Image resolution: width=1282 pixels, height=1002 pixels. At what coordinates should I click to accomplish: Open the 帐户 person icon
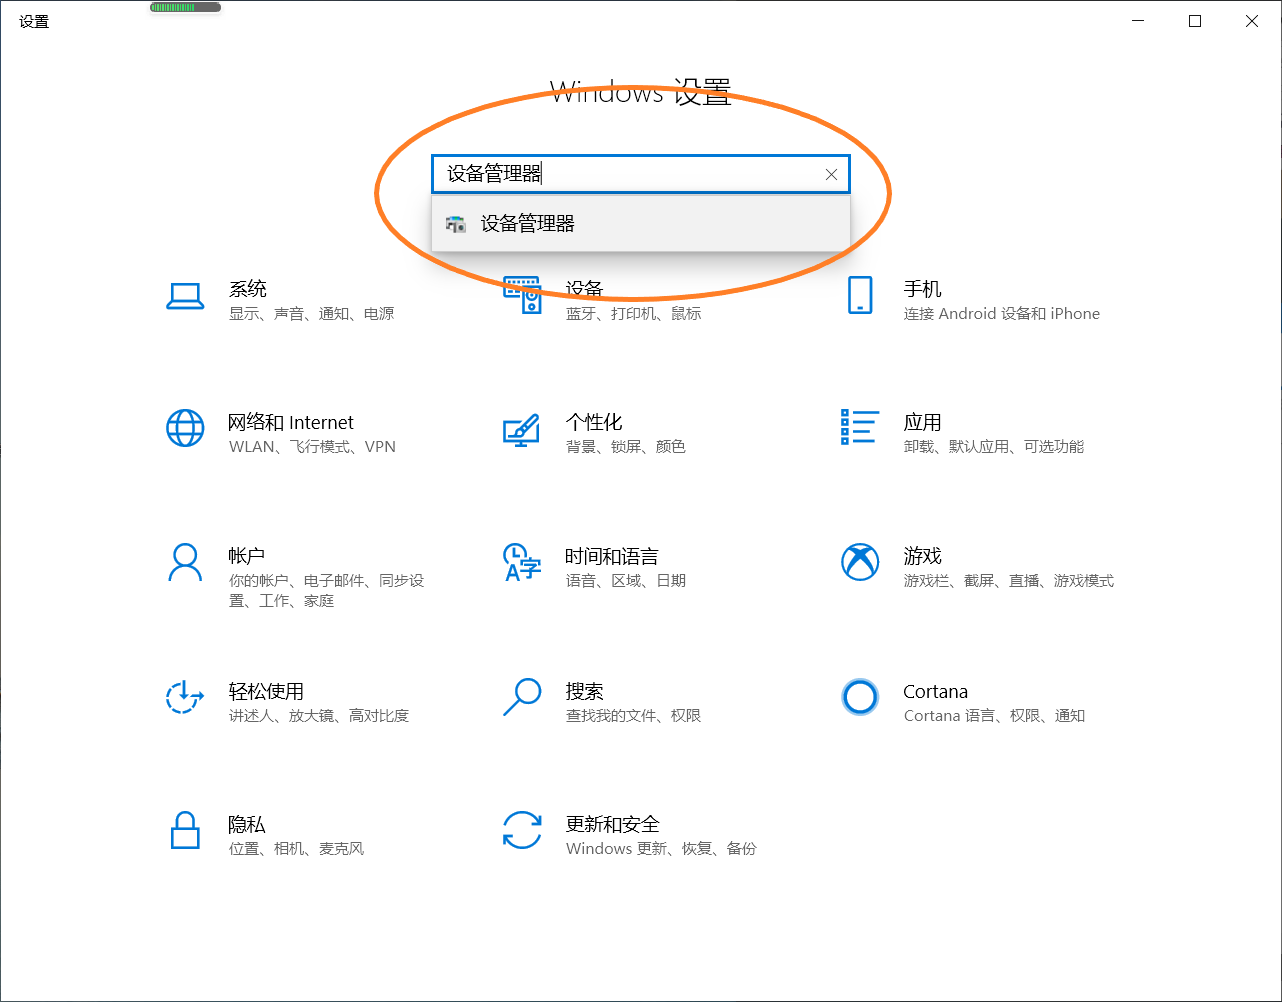click(x=185, y=562)
